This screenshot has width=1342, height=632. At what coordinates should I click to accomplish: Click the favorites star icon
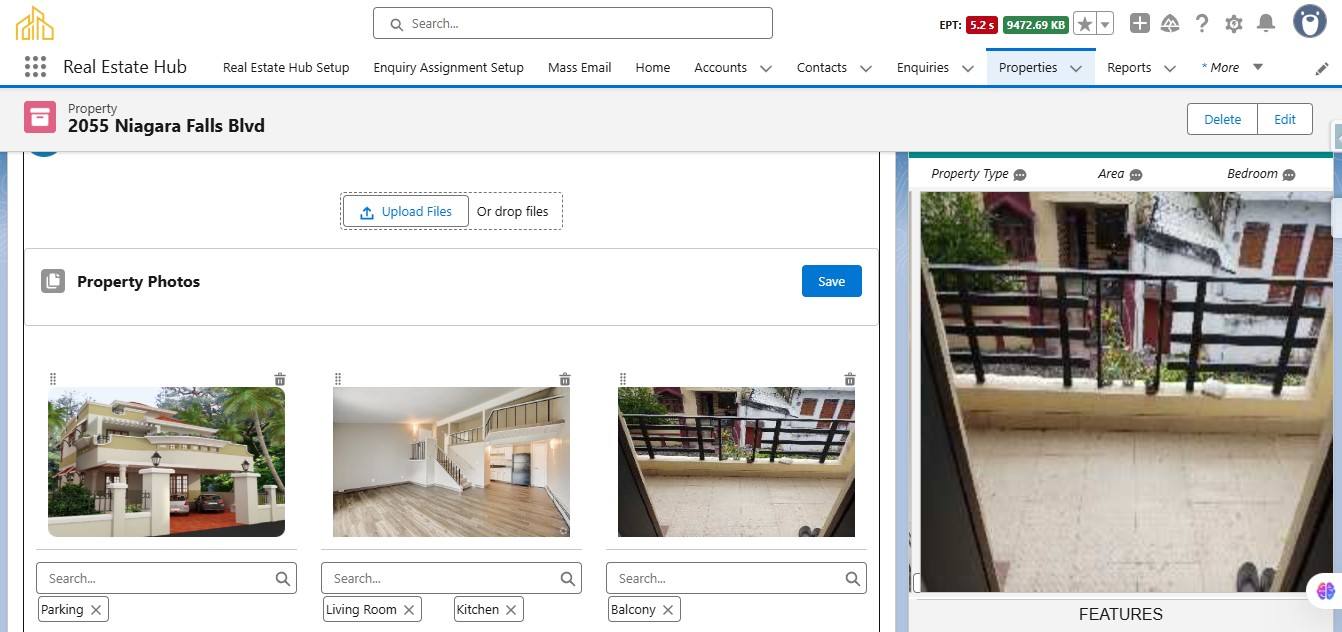tap(1085, 24)
